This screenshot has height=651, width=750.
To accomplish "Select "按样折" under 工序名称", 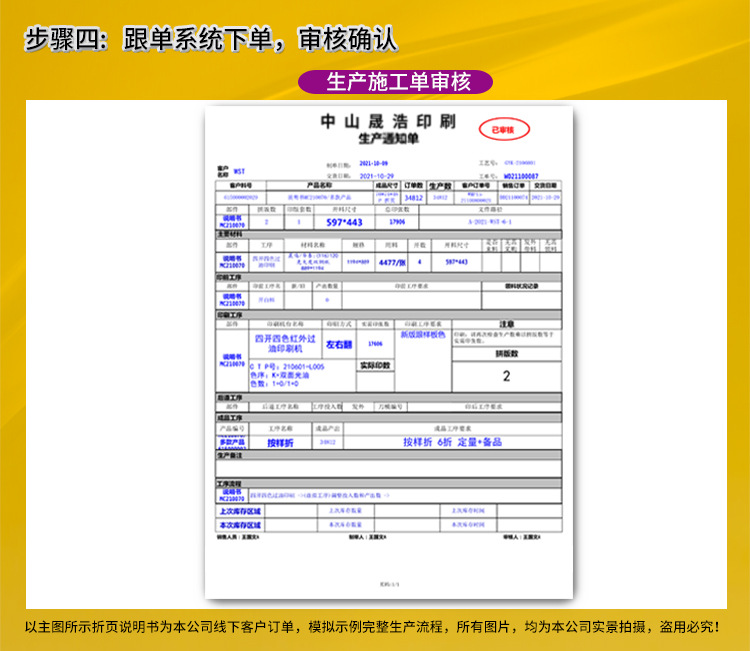I will click(280, 443).
